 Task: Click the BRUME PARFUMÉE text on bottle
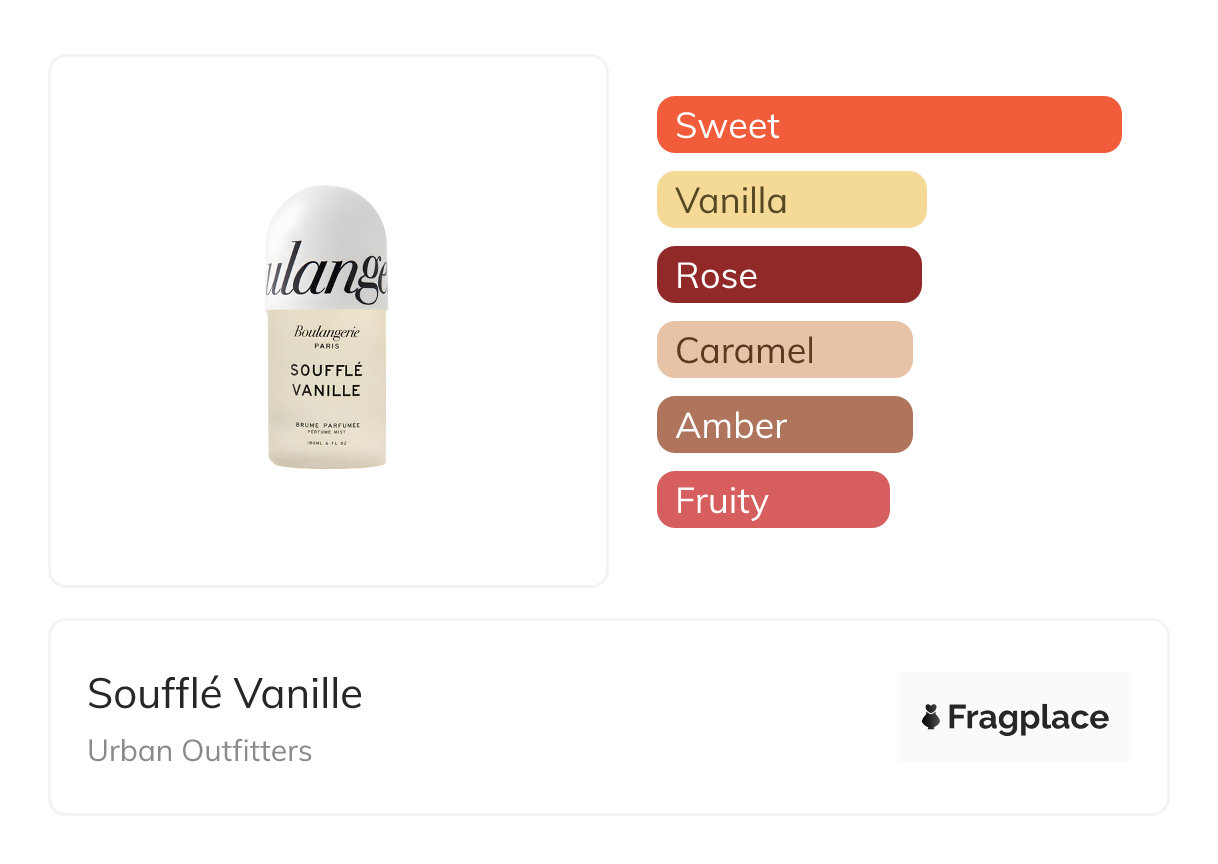click(x=327, y=425)
